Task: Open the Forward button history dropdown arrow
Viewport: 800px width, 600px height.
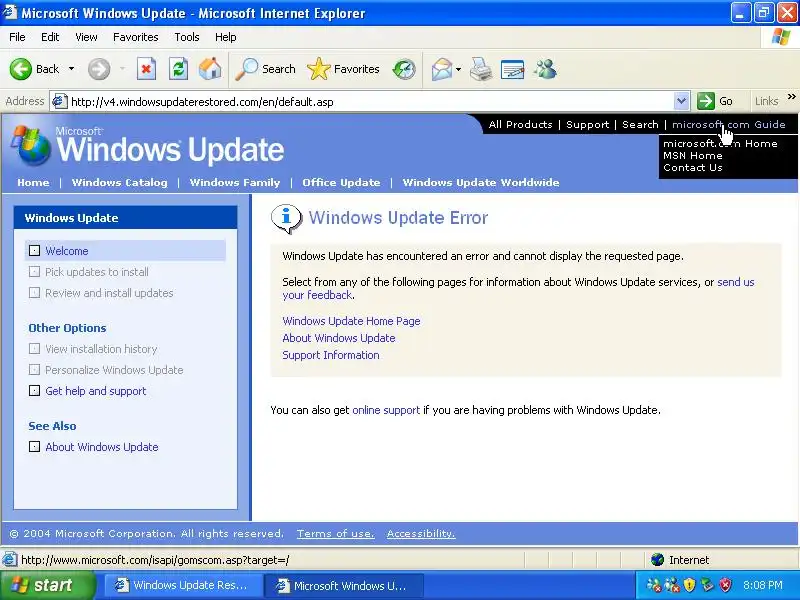Action: 122,69
